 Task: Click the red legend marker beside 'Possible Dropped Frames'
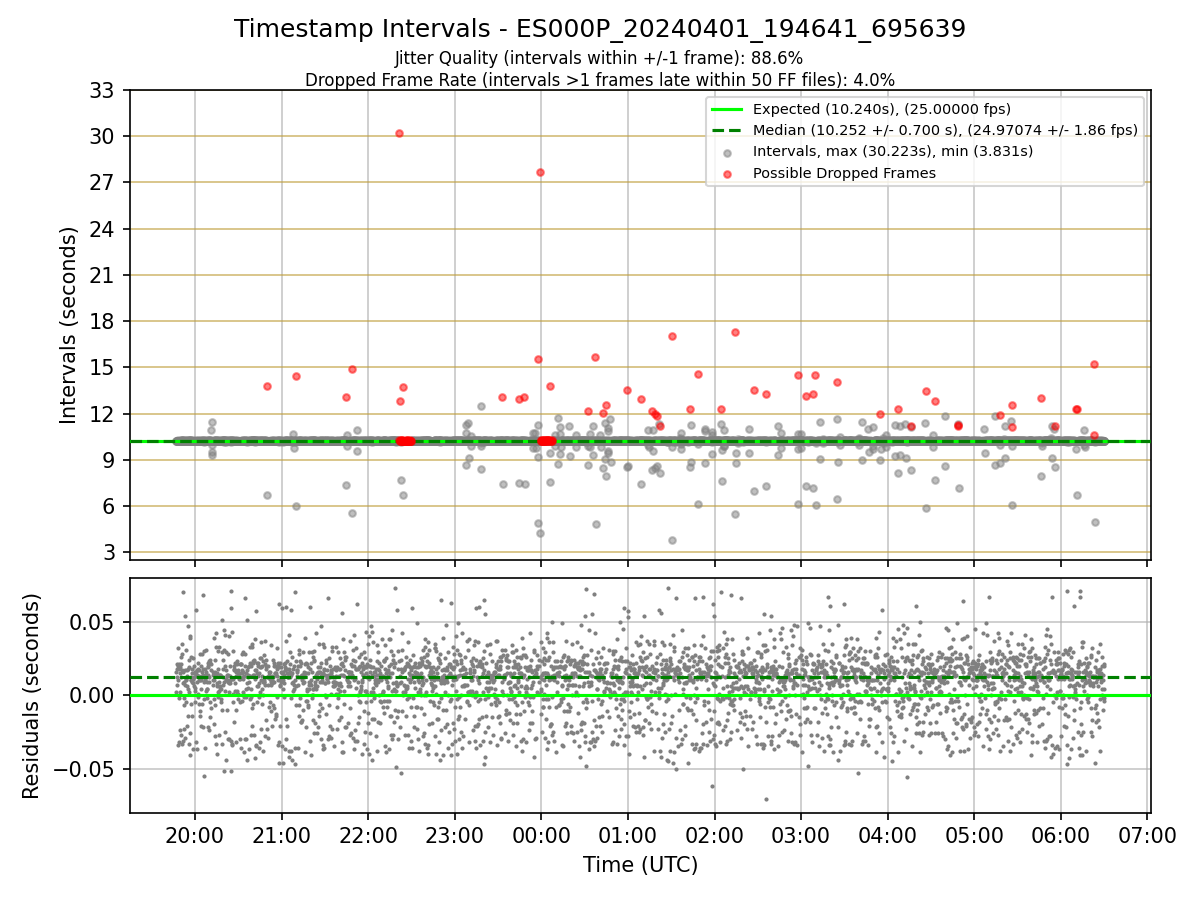pyautogui.click(x=727, y=174)
